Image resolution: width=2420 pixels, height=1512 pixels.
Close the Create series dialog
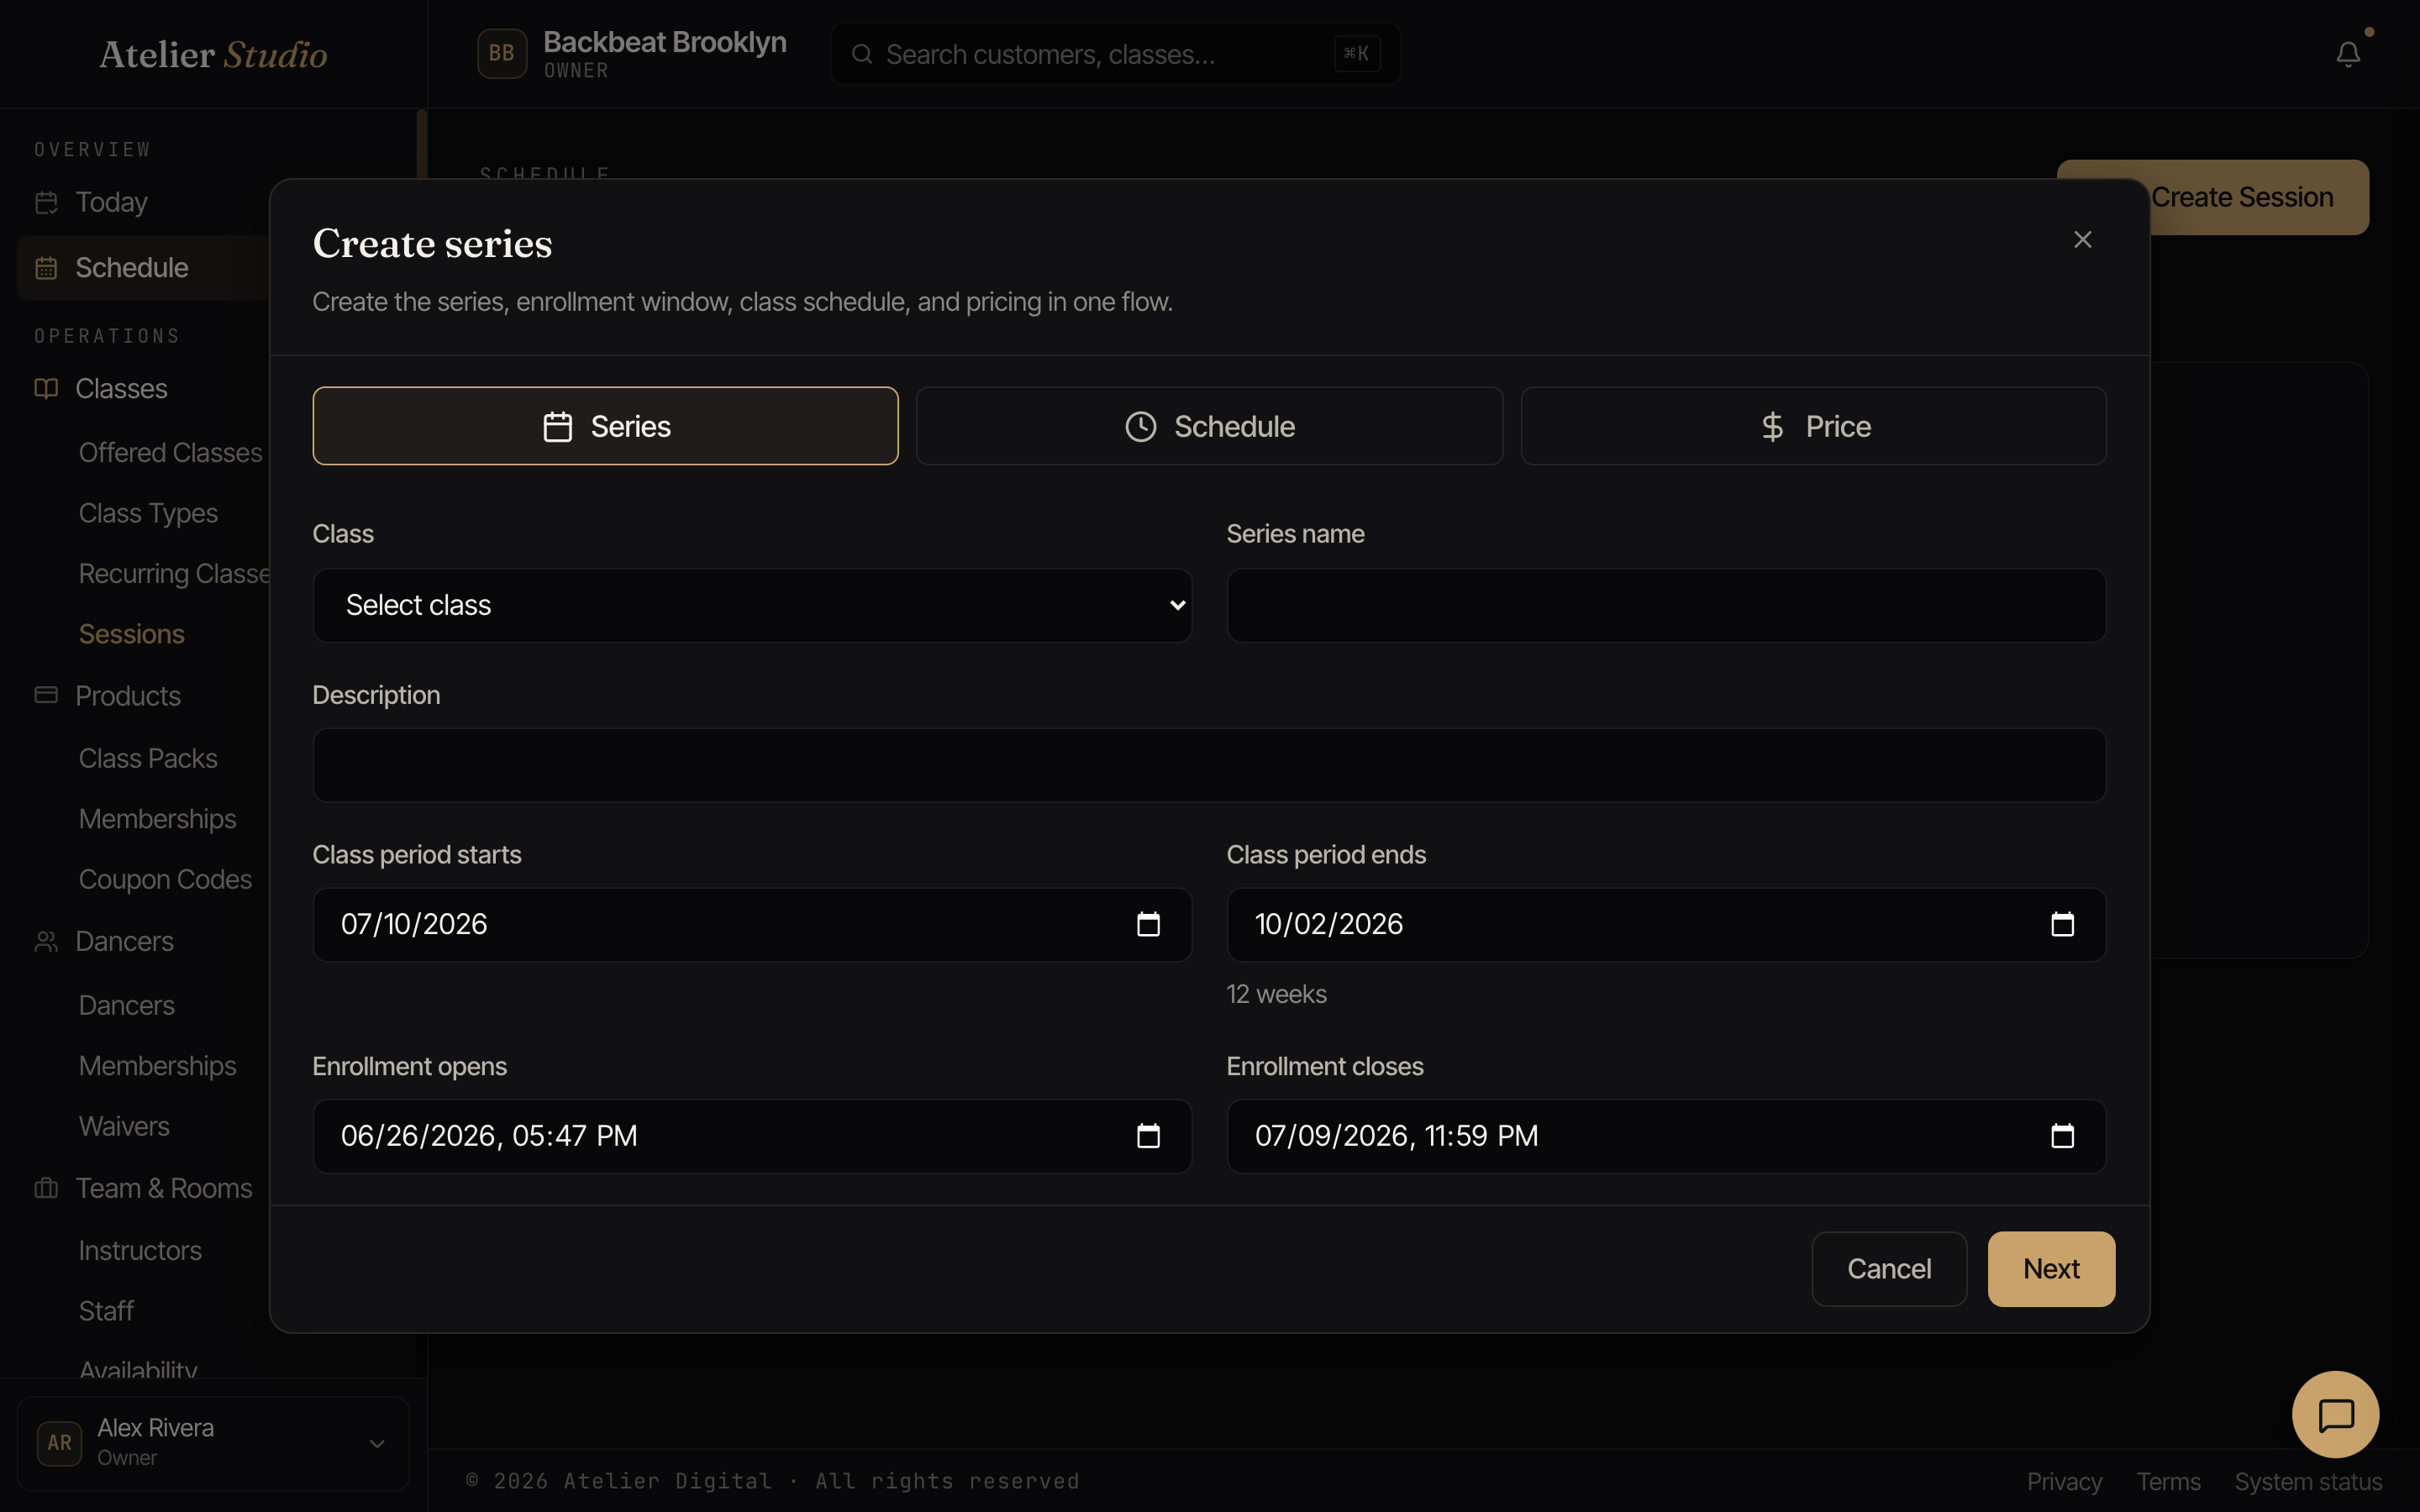tap(2082, 240)
